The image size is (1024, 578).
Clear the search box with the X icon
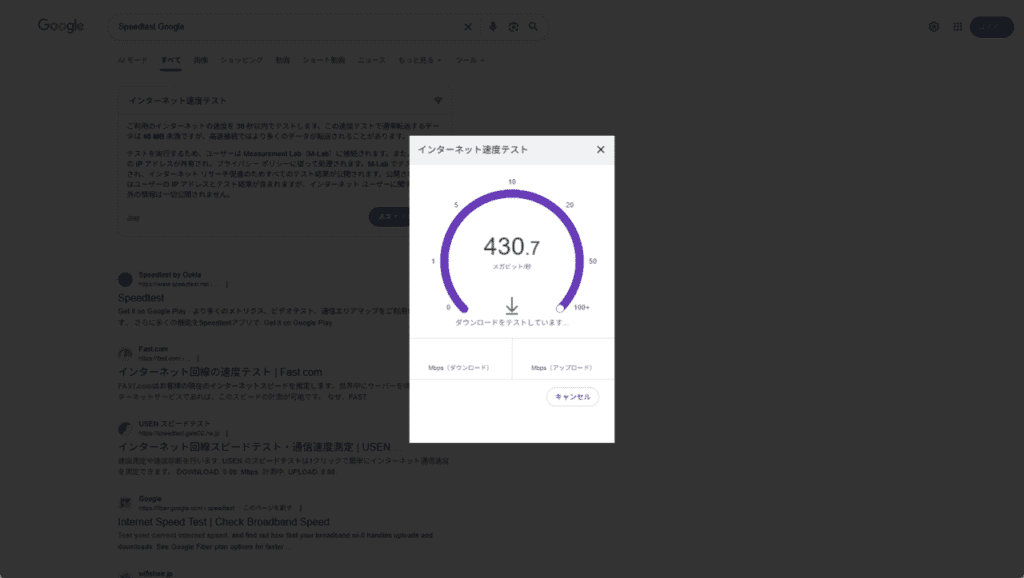tap(467, 27)
